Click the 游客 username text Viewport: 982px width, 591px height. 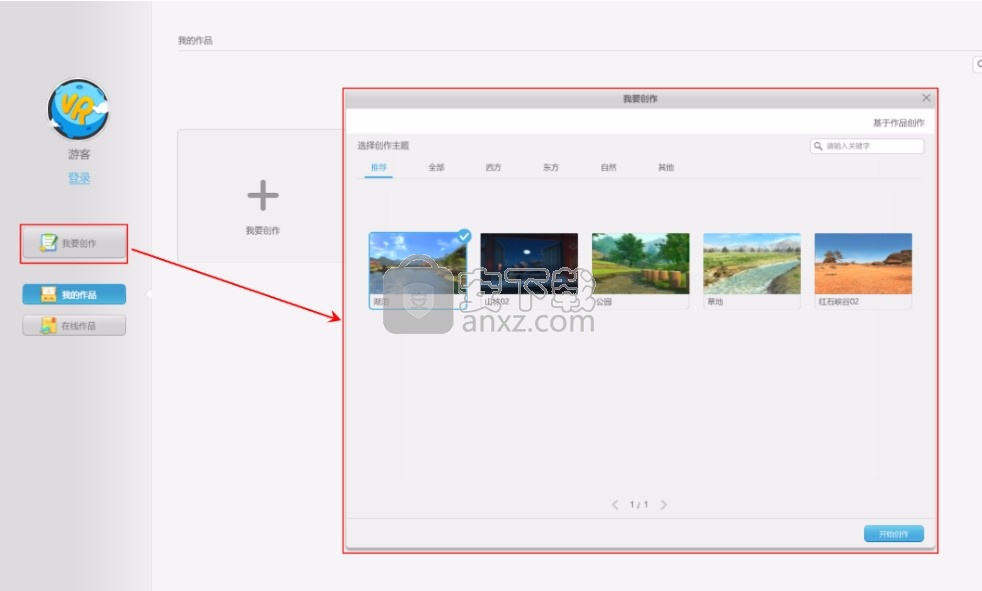tap(79, 154)
